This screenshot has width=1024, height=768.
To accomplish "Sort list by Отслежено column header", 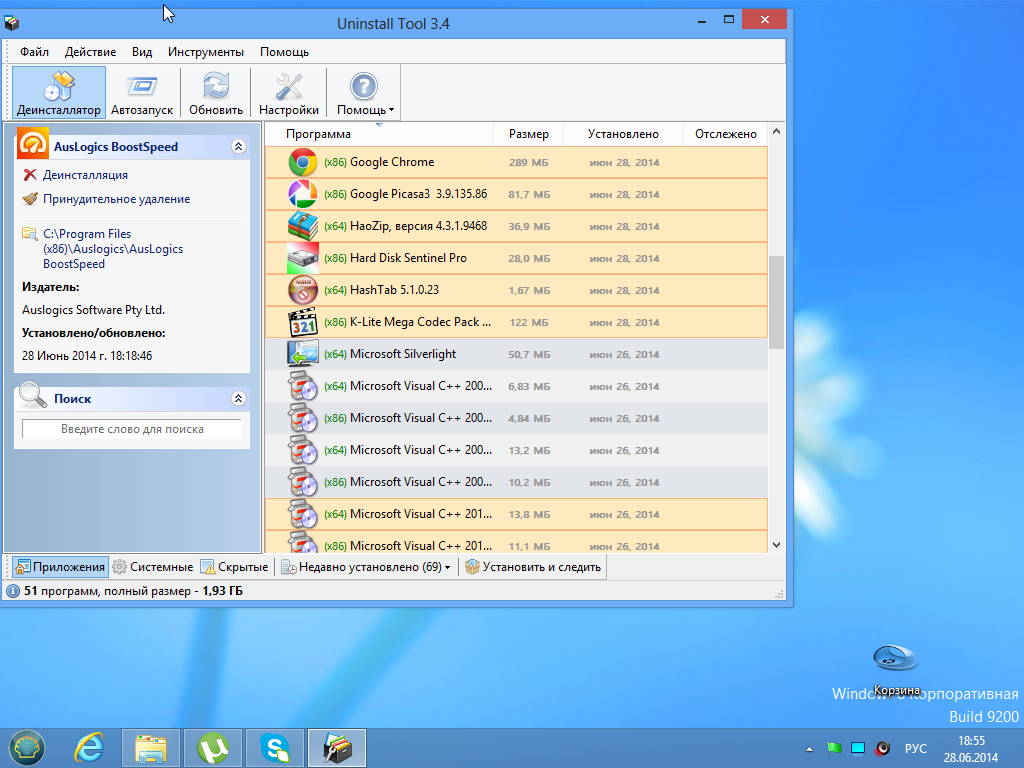I will pyautogui.click(x=726, y=134).
